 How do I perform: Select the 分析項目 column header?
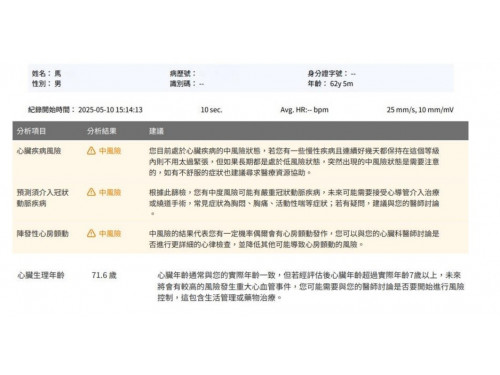click(x=31, y=131)
